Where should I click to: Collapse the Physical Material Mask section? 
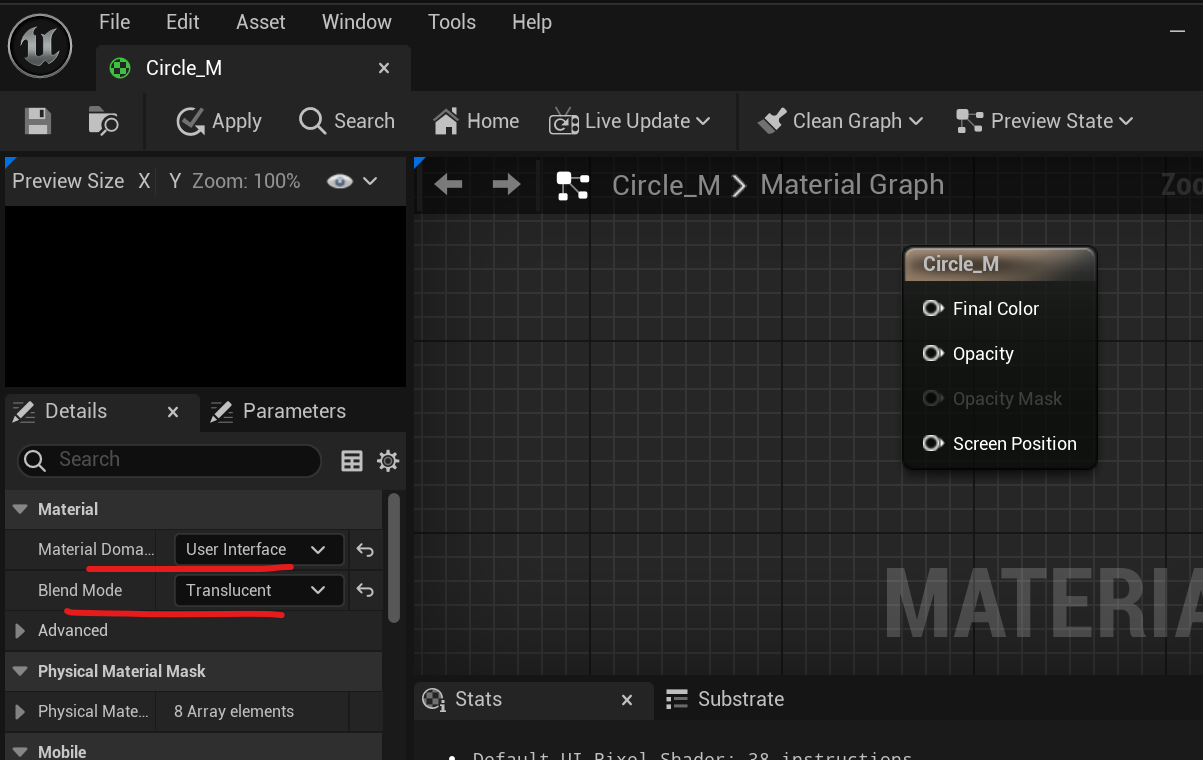point(20,671)
